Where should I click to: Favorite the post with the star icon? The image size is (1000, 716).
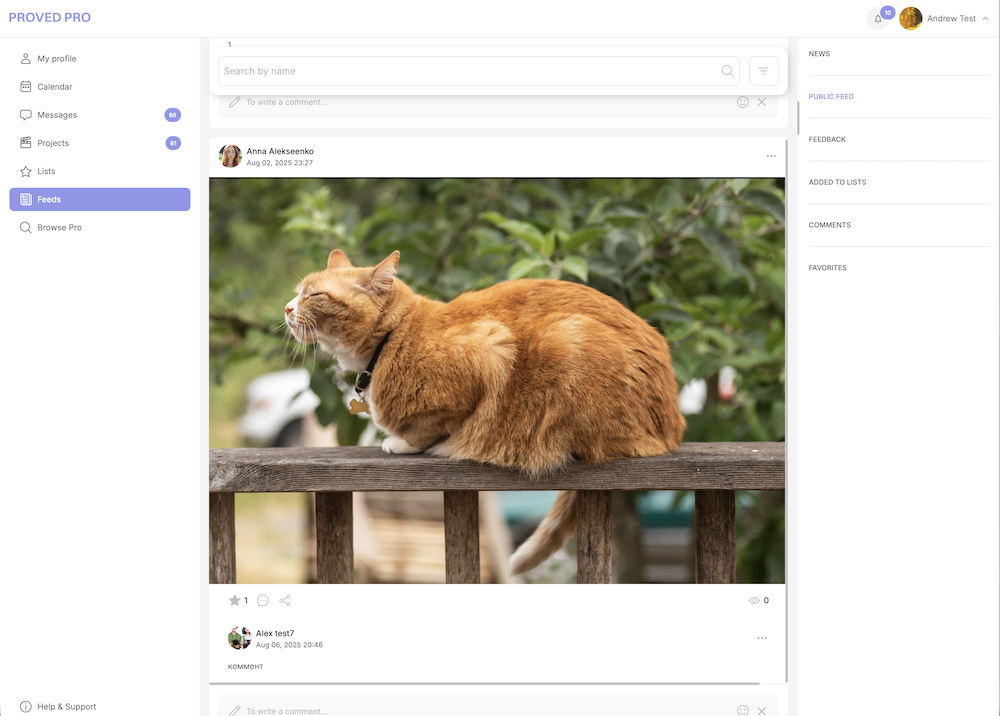(x=235, y=600)
